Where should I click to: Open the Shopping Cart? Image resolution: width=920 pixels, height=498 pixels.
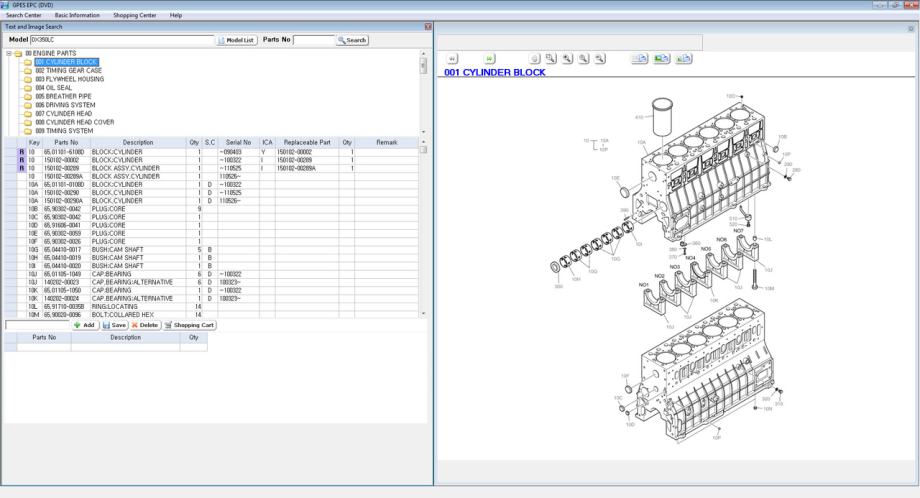click(x=190, y=325)
